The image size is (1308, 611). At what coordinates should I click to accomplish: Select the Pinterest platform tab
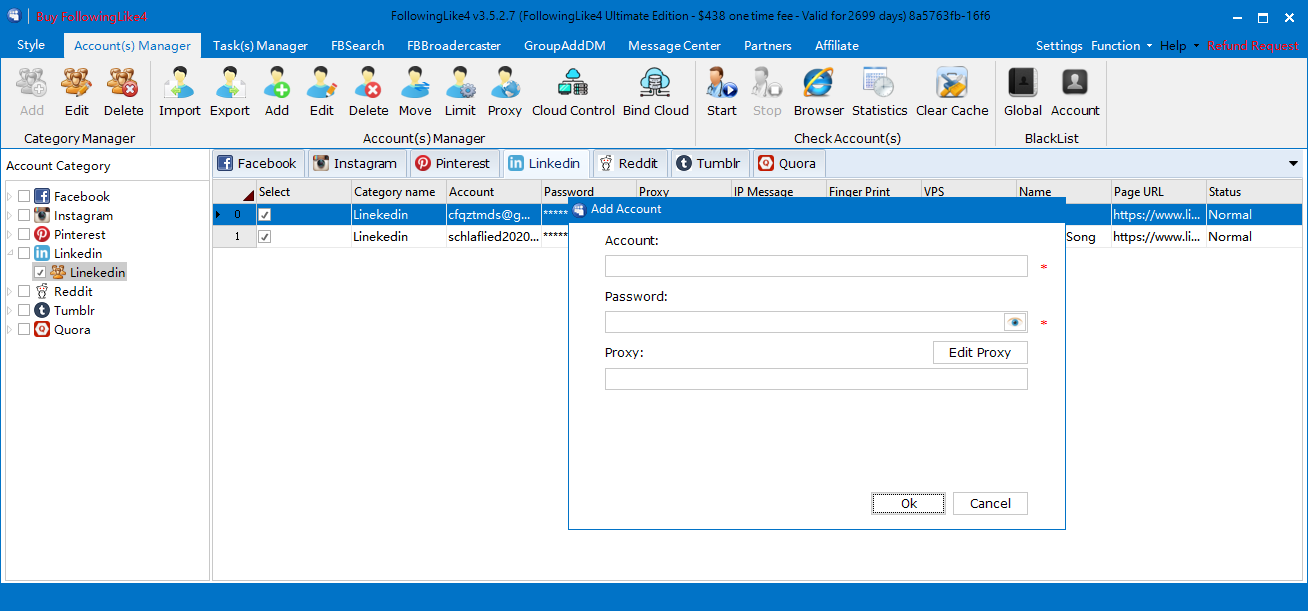(x=453, y=163)
